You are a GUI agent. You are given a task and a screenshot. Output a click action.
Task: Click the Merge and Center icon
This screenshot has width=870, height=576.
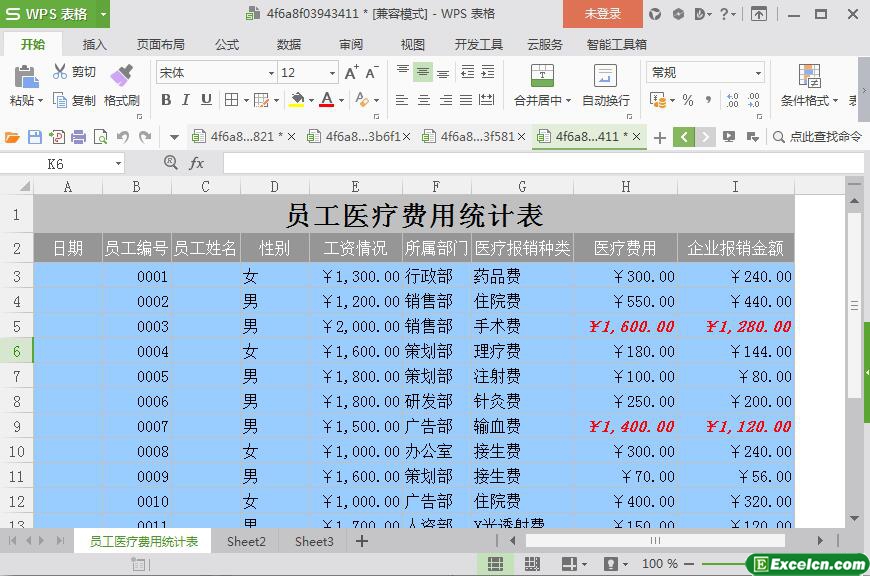(x=542, y=76)
